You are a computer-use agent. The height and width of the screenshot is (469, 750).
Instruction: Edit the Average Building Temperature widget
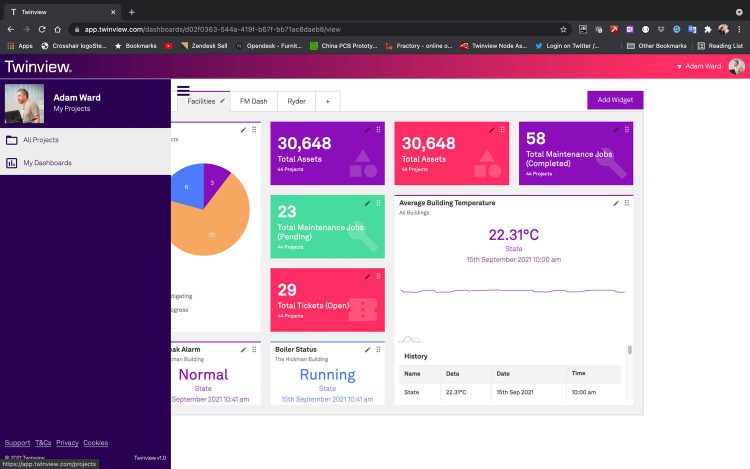[x=616, y=203]
